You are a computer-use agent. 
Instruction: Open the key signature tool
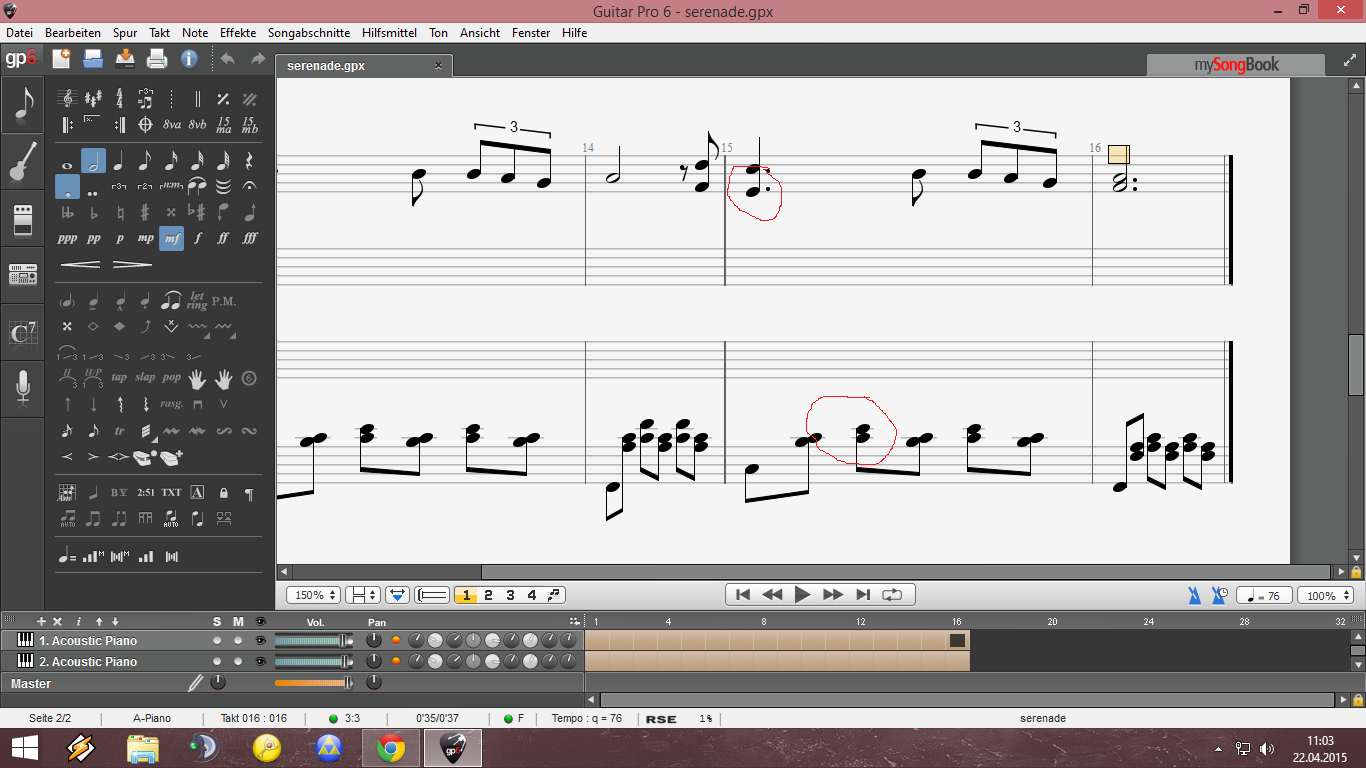93,99
